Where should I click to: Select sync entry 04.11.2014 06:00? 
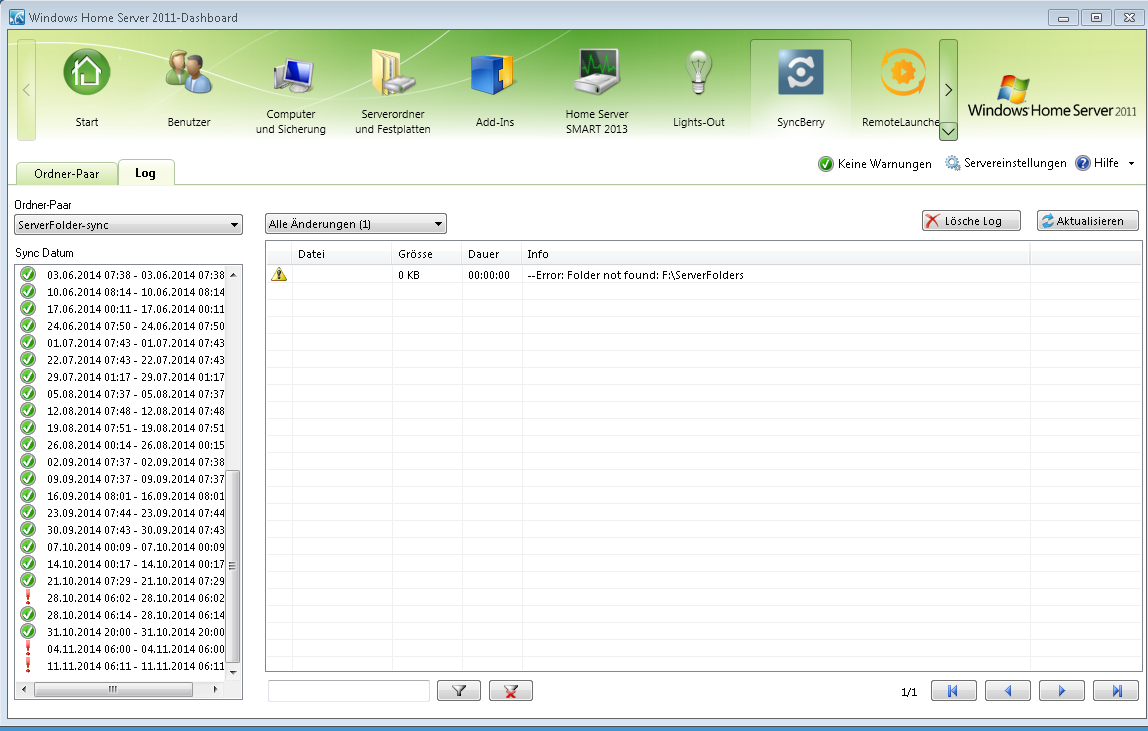point(135,648)
